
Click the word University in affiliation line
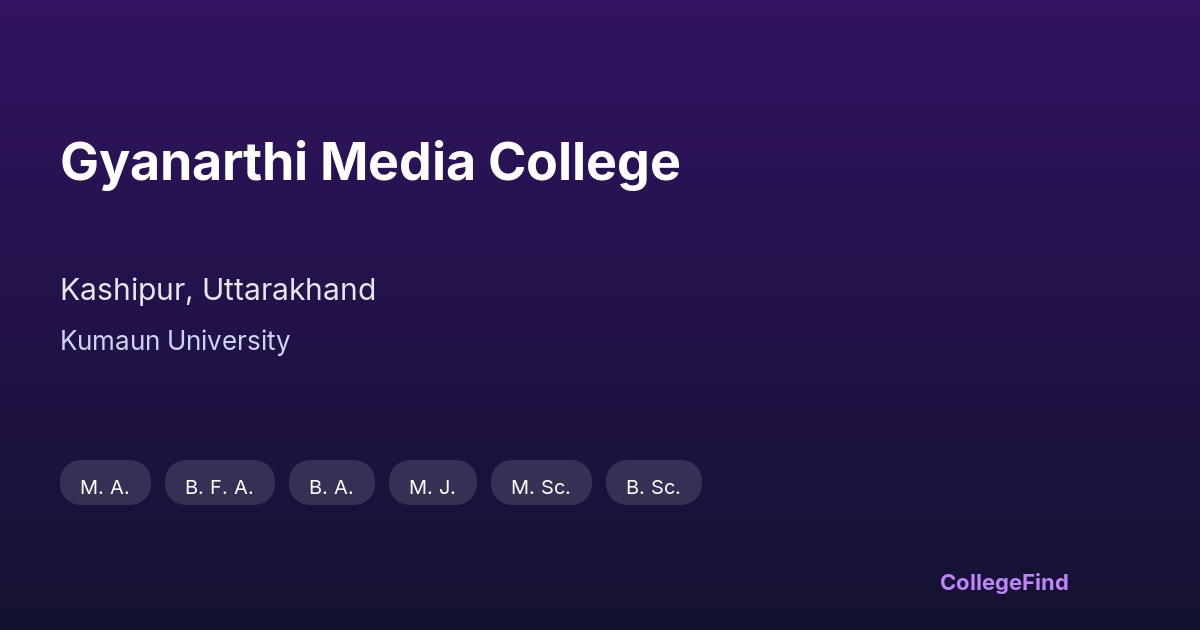pos(228,341)
